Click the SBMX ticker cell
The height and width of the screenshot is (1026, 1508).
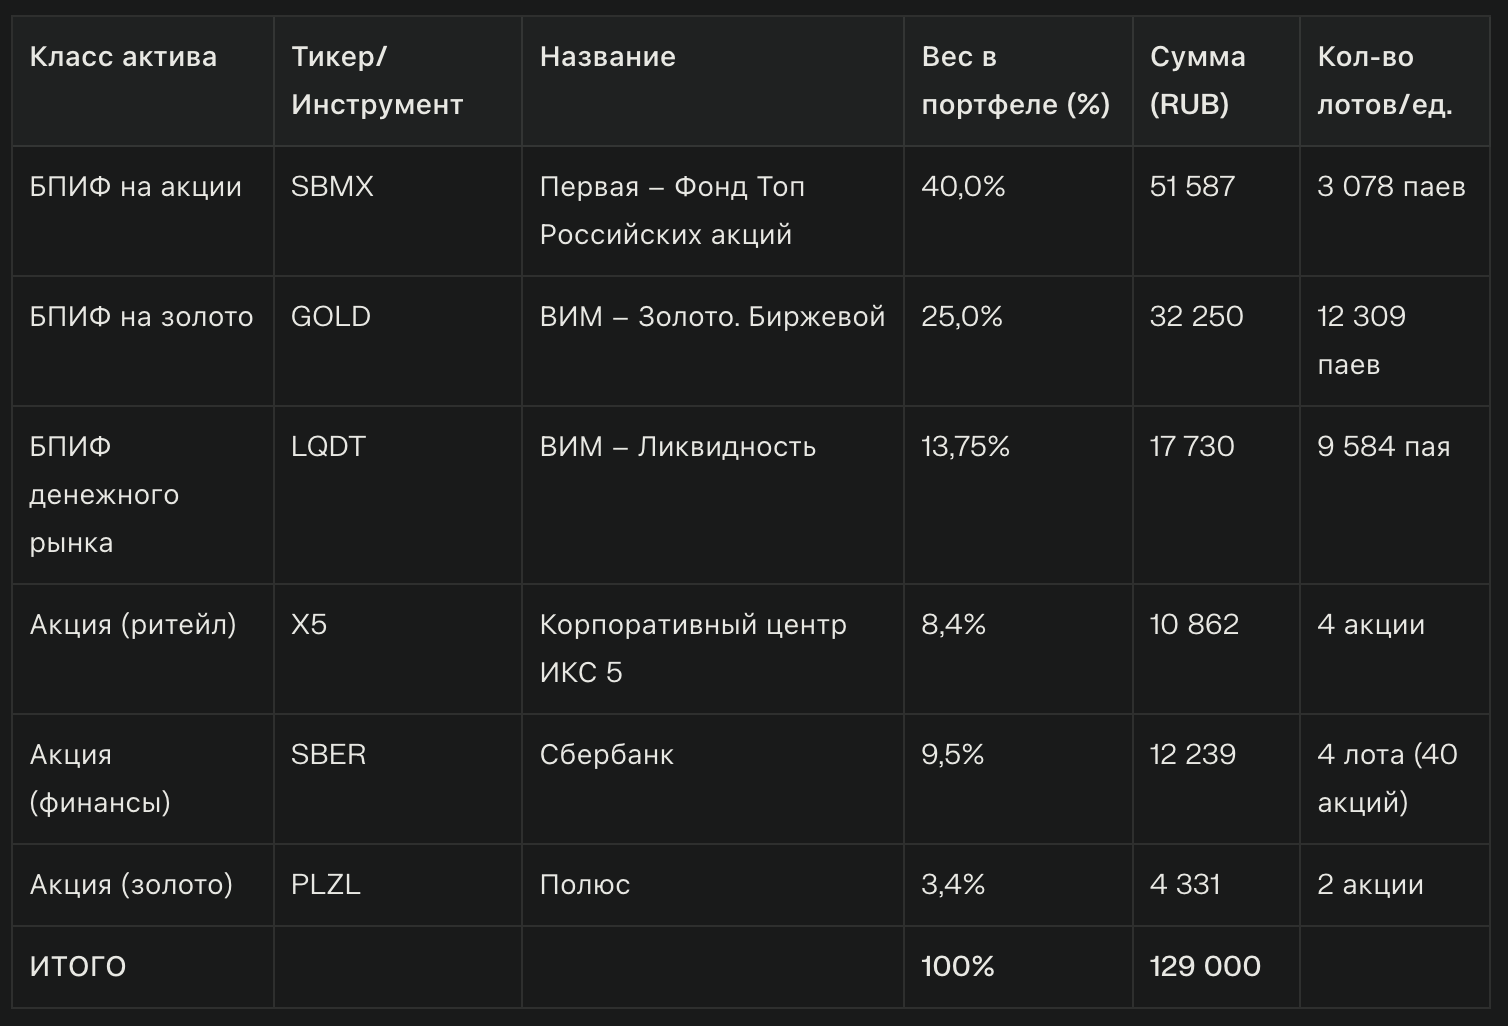click(x=332, y=187)
